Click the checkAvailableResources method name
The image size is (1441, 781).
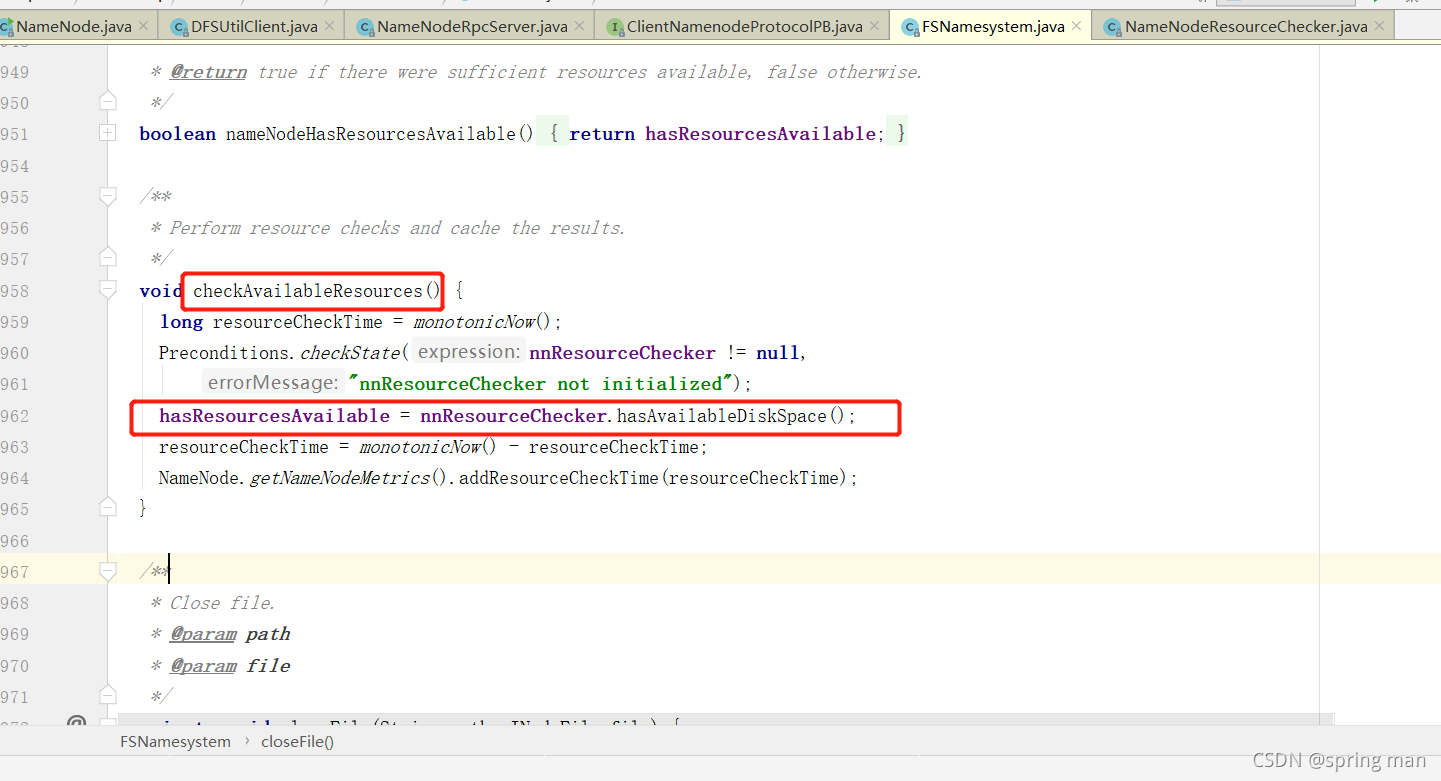point(307,291)
